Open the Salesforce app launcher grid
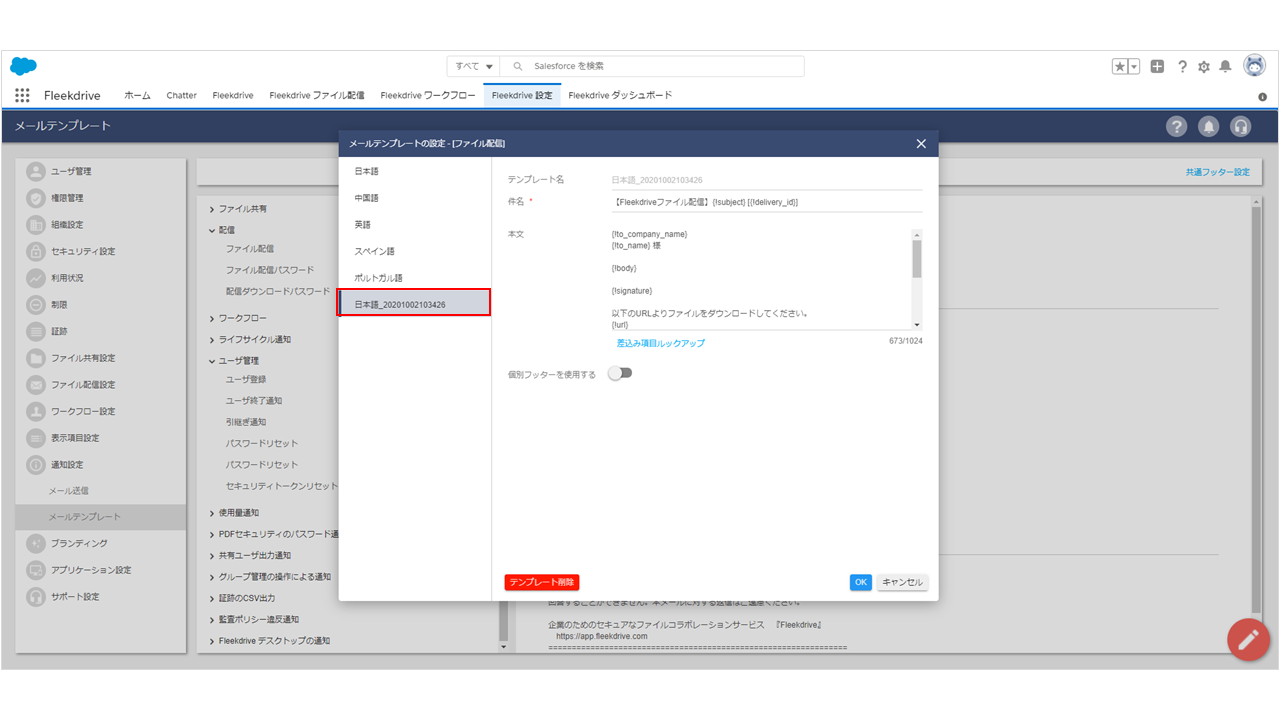The width and height of the screenshot is (1280, 720). click(22, 95)
